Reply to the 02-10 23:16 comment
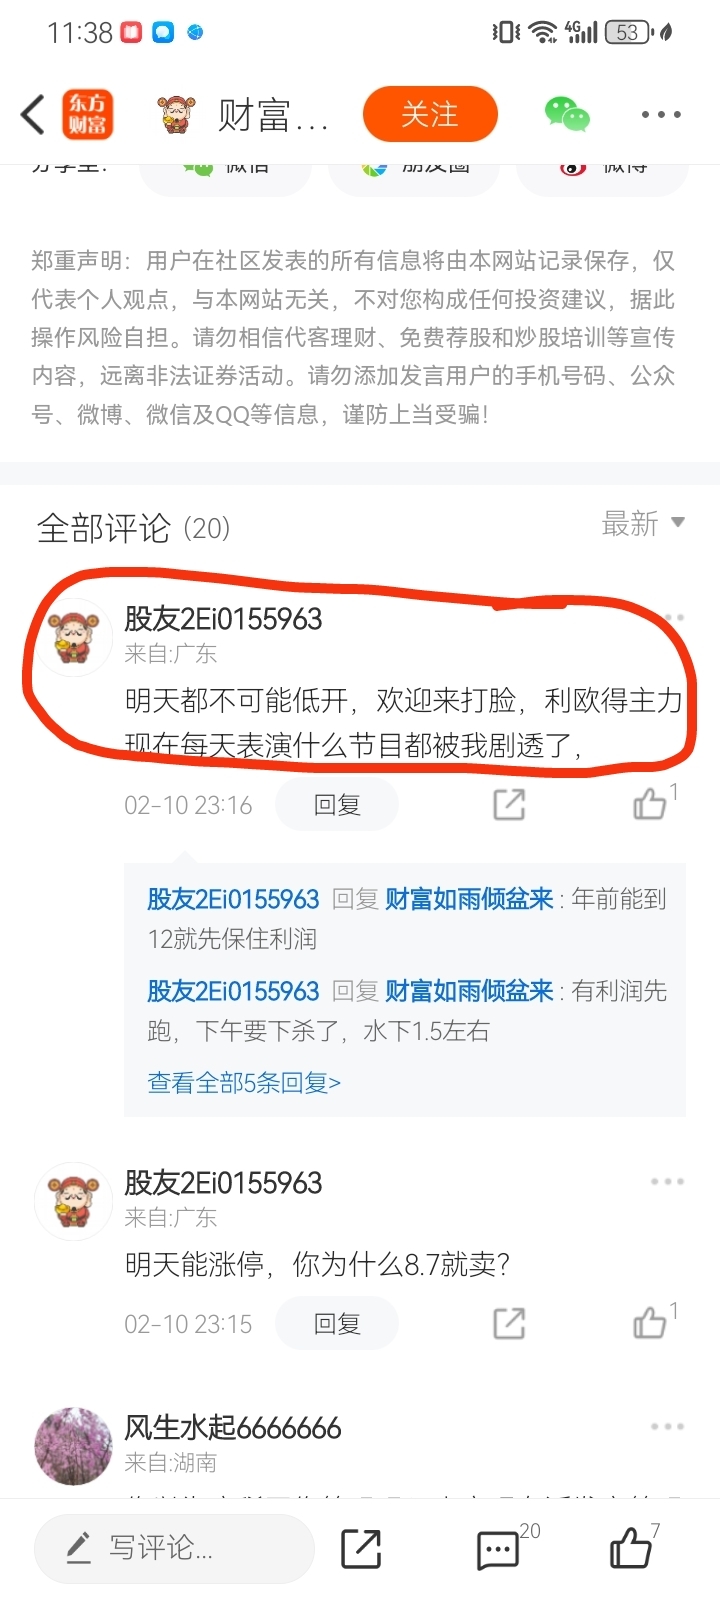The height and width of the screenshot is (1600, 720). (x=337, y=805)
